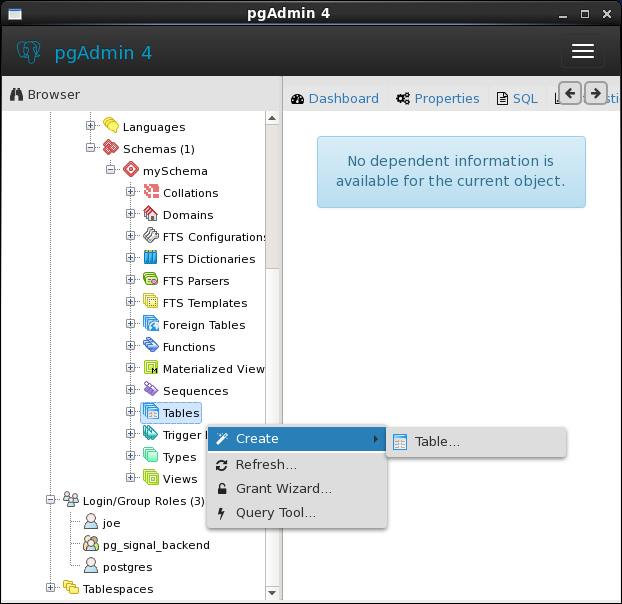The width and height of the screenshot is (622, 604).
Task: Click the Collations node icon
Action: point(151,192)
